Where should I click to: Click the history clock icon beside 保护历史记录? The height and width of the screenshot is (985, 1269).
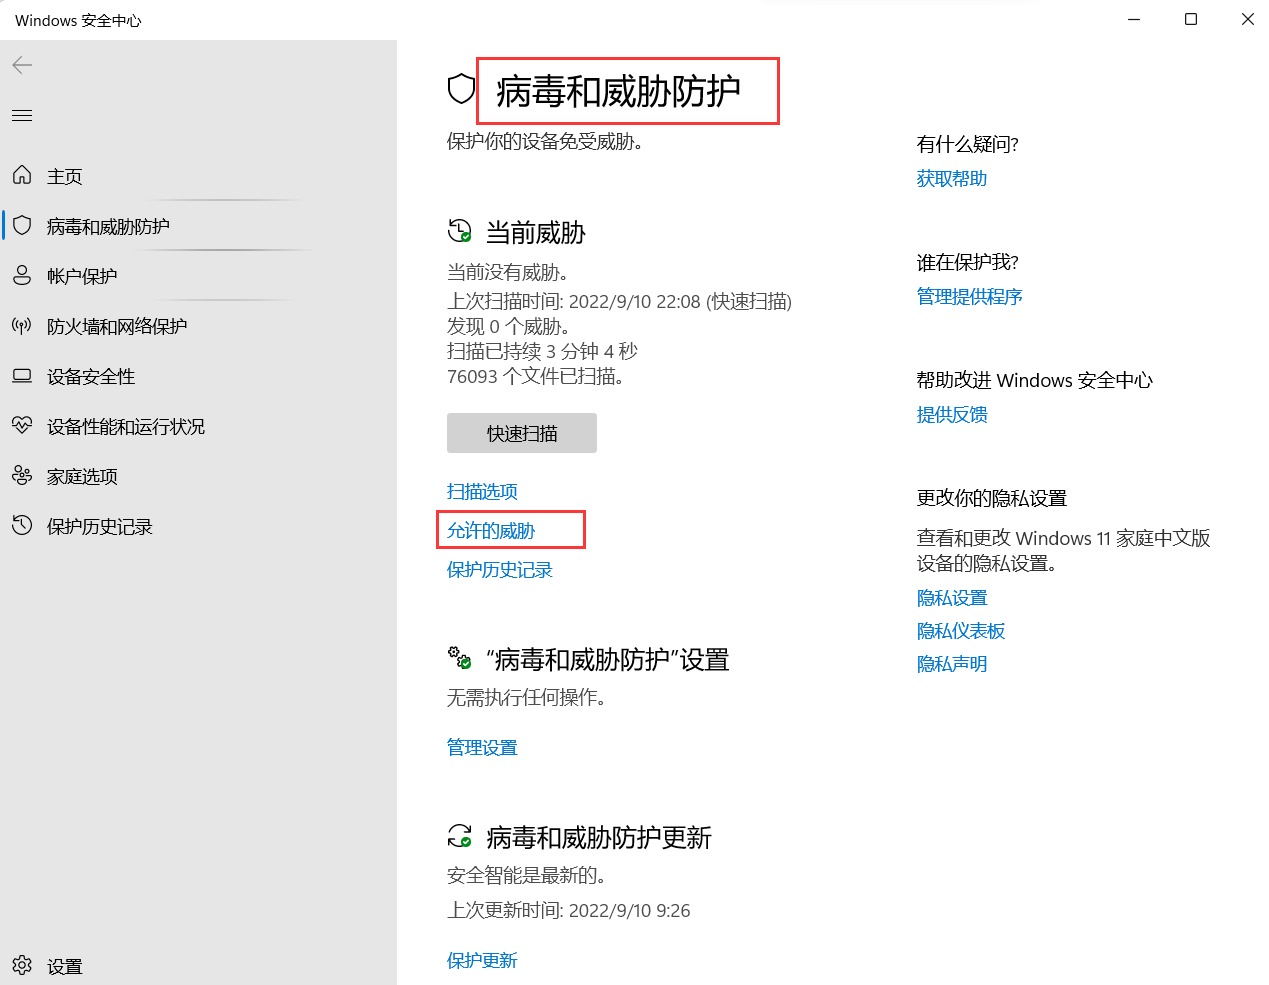(22, 526)
